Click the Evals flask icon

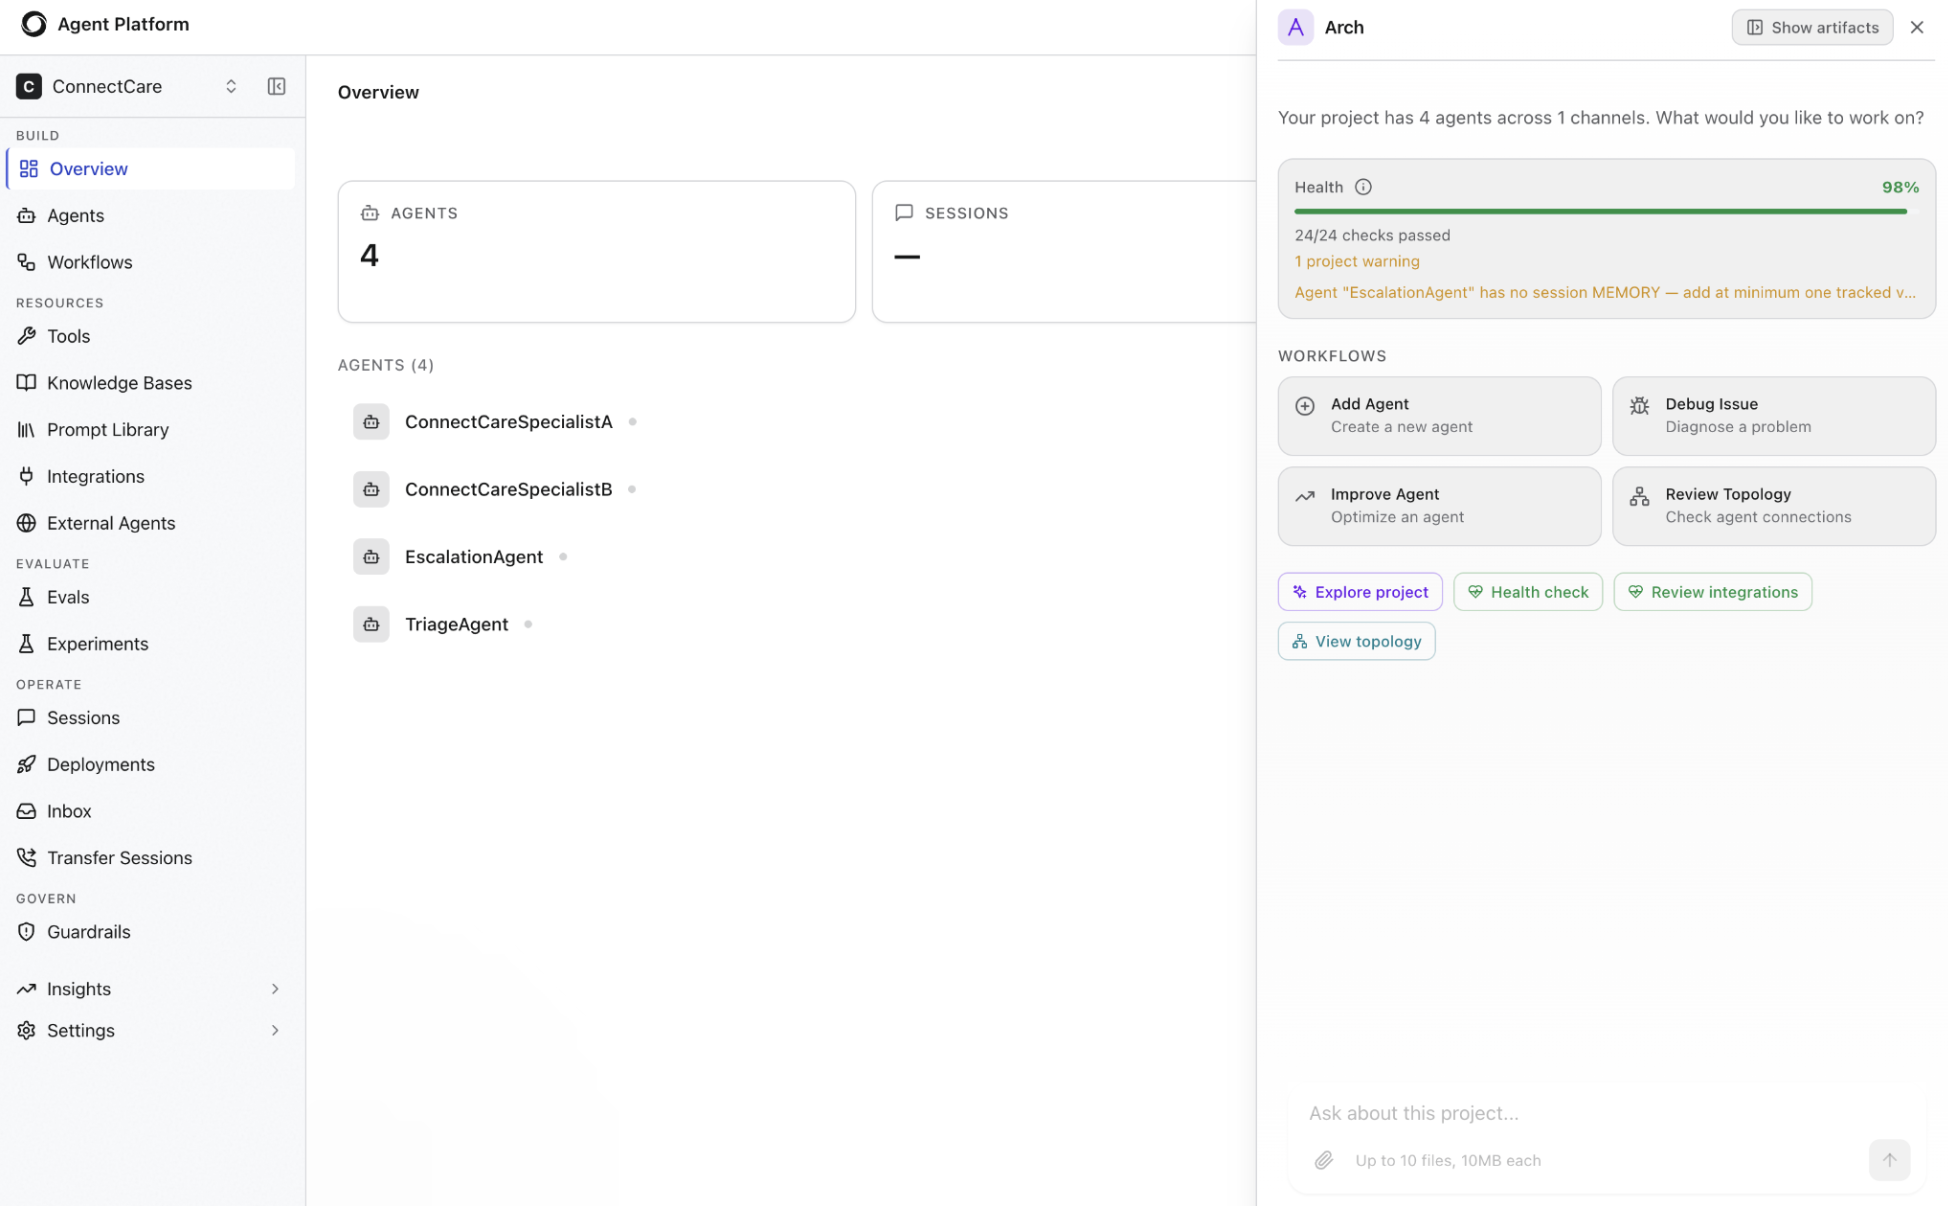click(27, 597)
